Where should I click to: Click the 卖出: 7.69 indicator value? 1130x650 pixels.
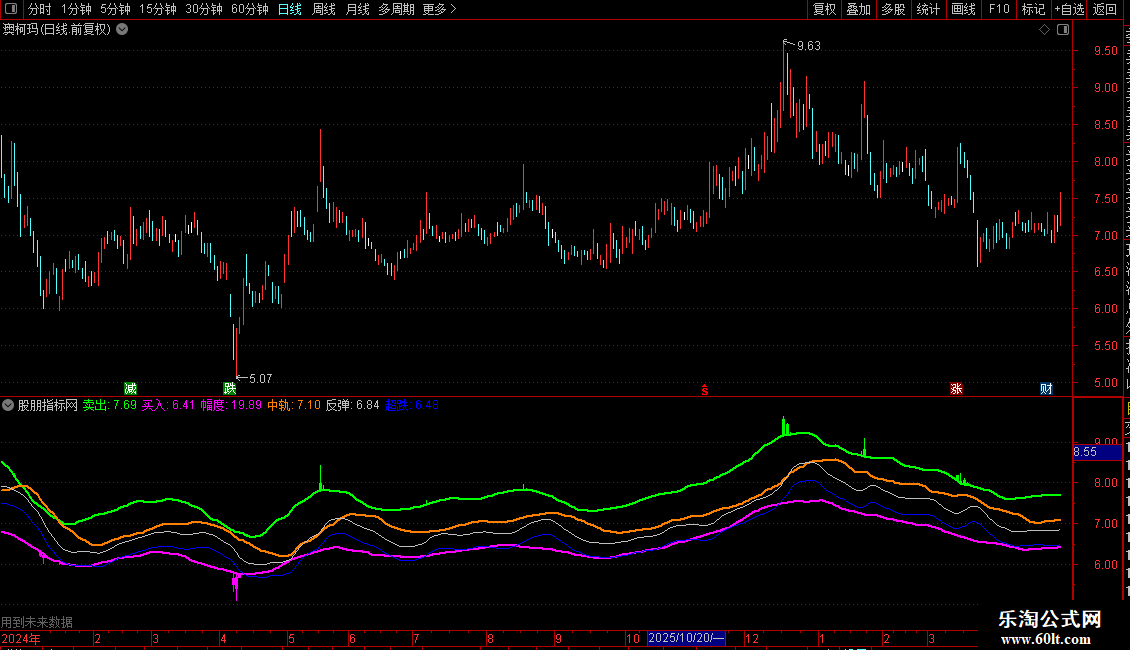[110, 406]
